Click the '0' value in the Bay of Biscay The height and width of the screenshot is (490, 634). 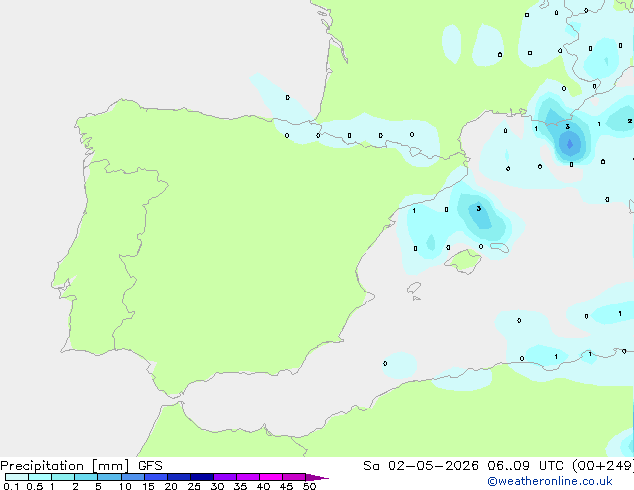point(287,97)
